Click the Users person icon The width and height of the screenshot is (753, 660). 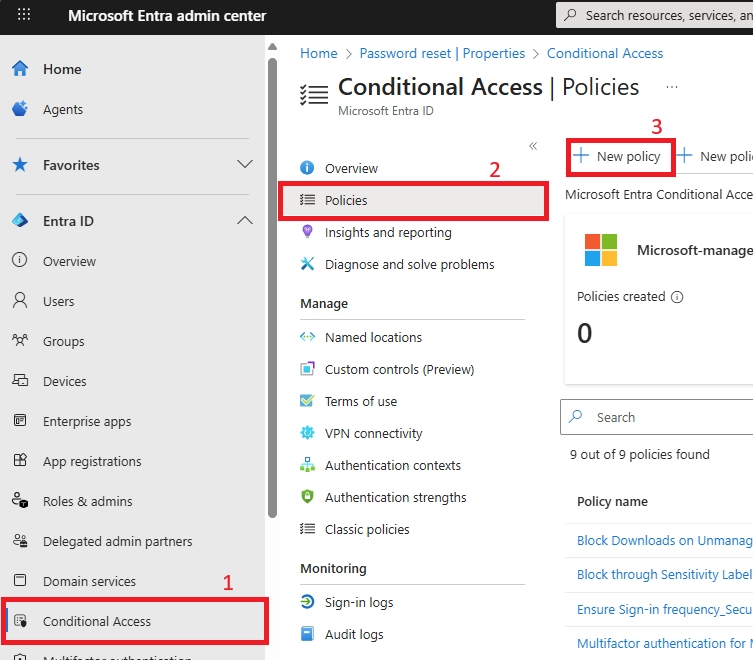20,300
